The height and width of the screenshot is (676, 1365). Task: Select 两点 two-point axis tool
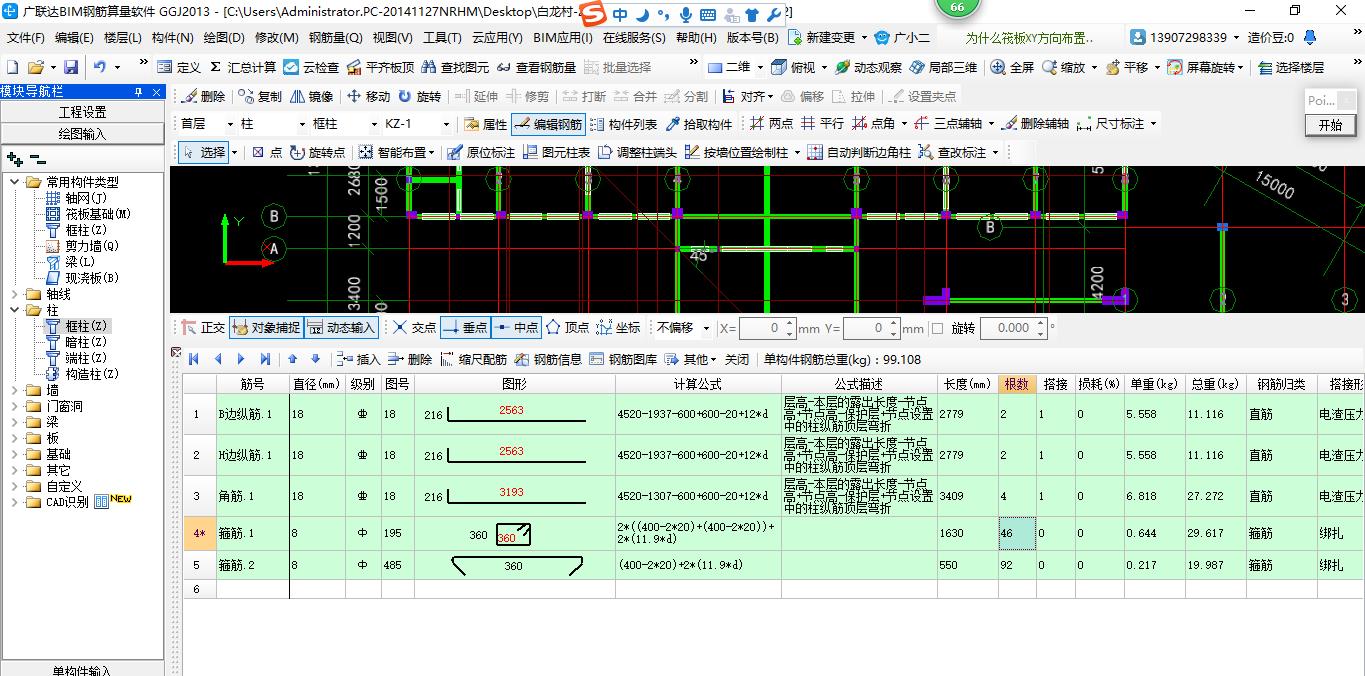(771, 124)
